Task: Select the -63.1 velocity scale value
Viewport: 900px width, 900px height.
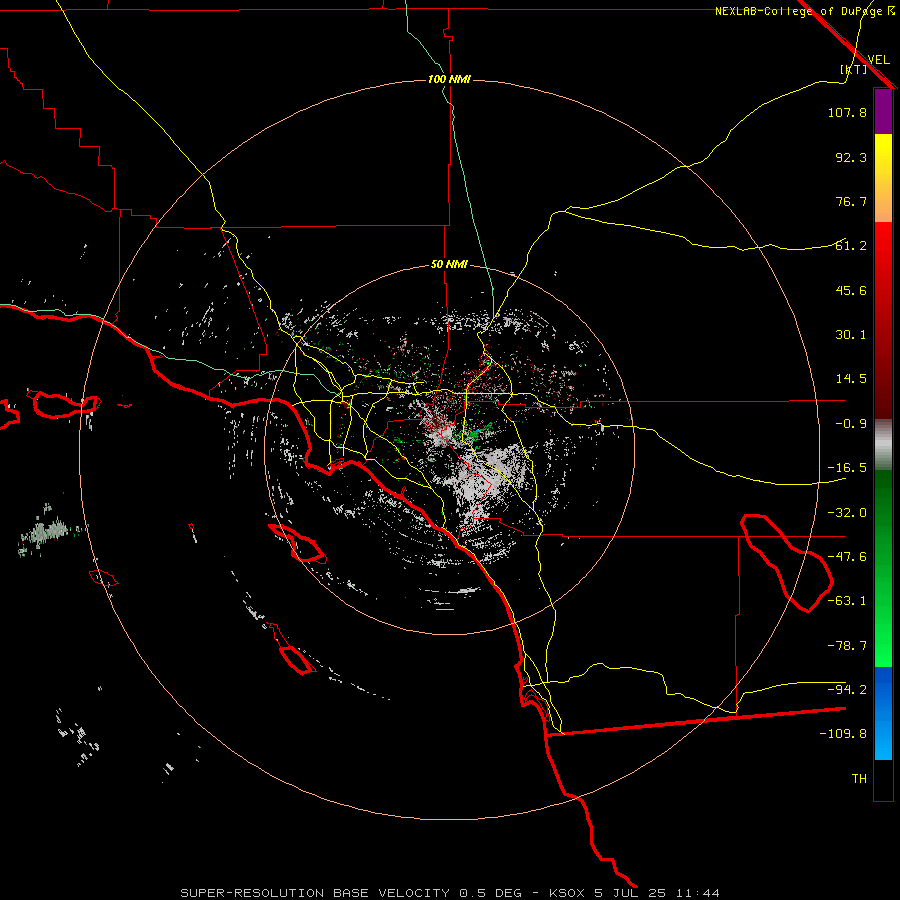Action: (x=847, y=601)
